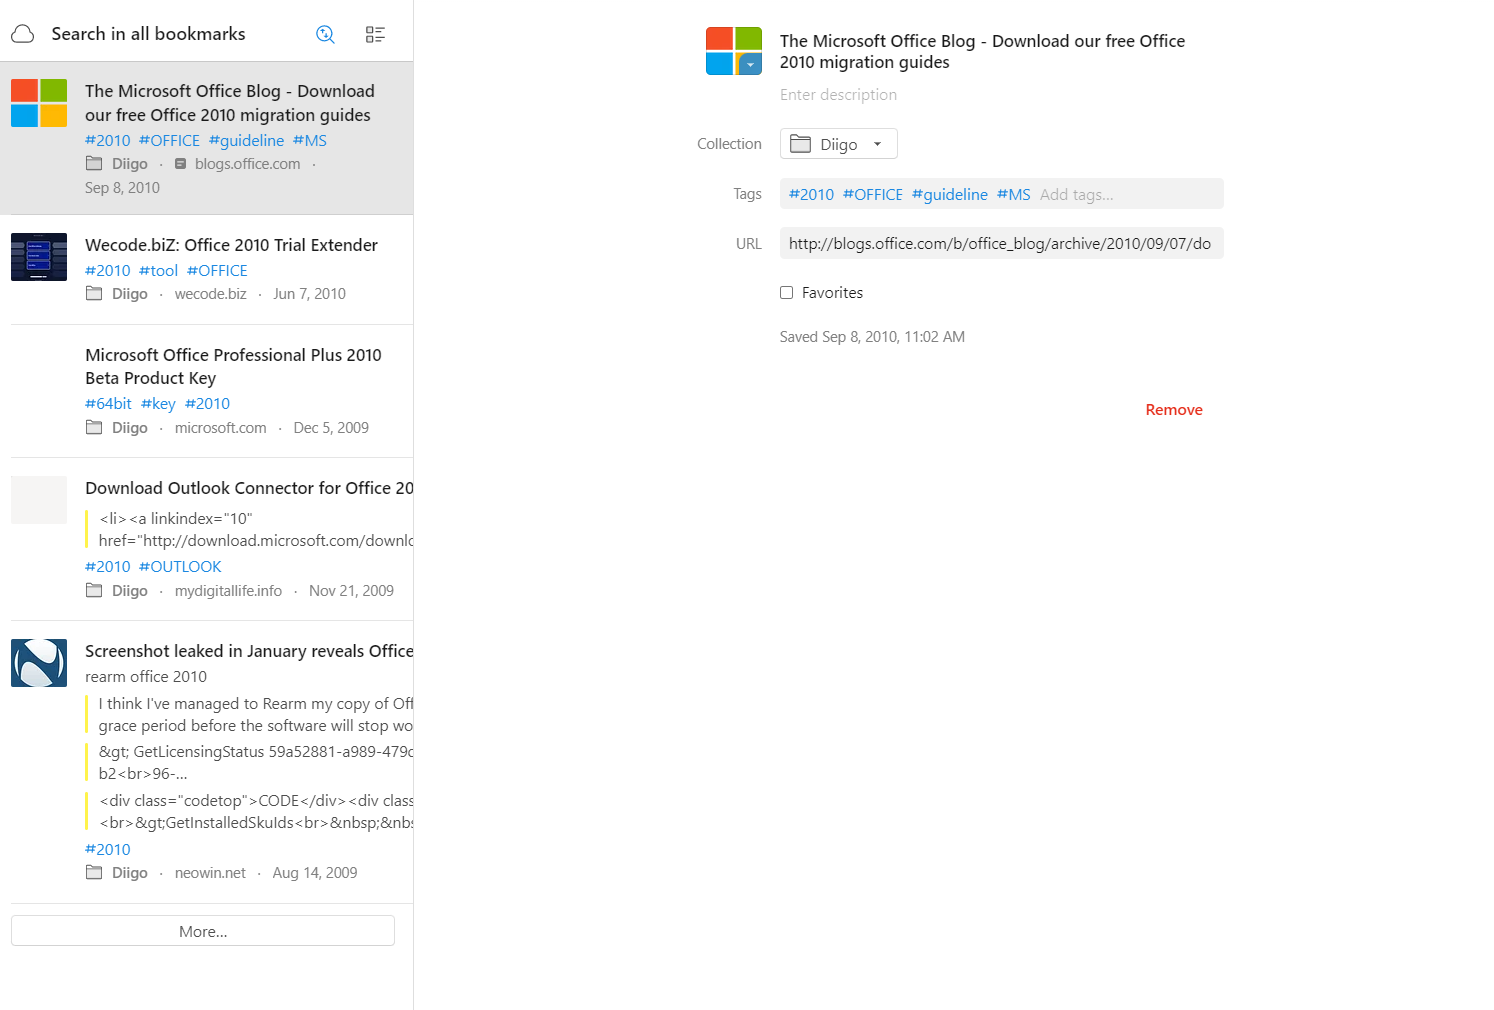Click neowin.net domain text

click(210, 873)
